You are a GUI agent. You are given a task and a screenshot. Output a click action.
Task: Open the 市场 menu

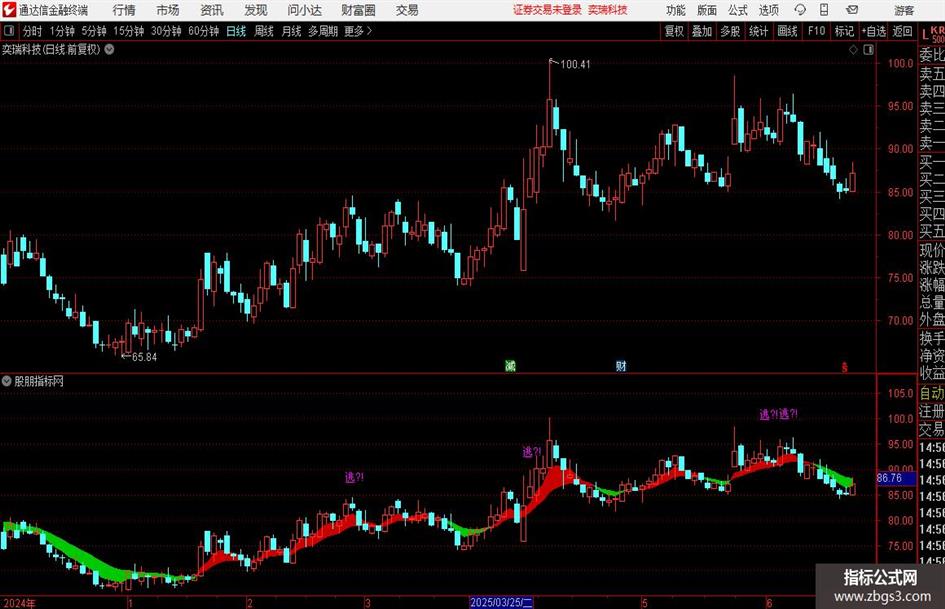tap(168, 10)
